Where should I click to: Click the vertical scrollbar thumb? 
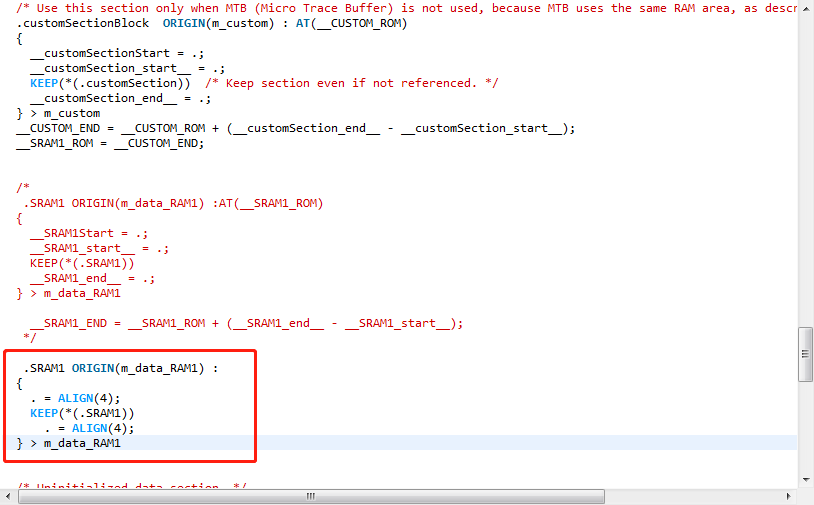806,354
